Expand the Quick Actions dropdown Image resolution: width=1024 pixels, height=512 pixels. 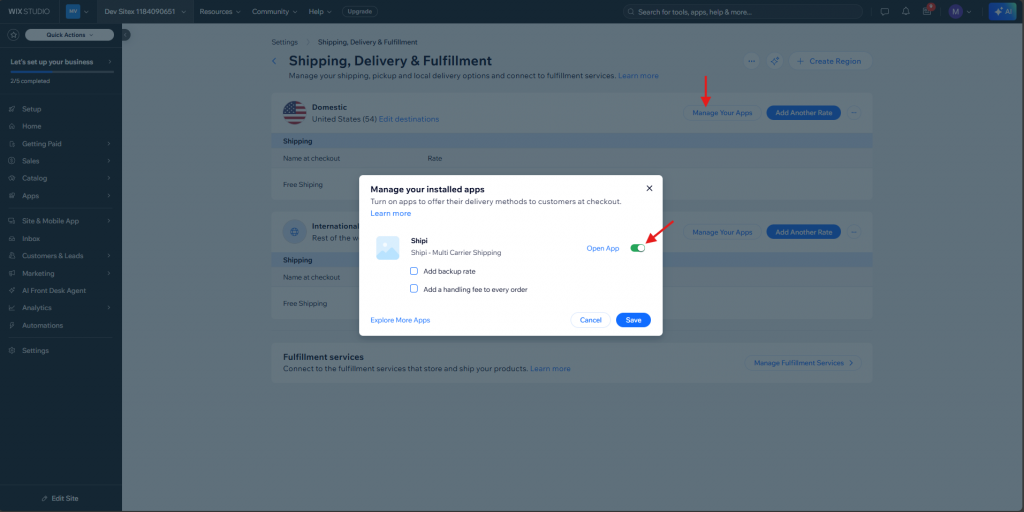point(68,34)
